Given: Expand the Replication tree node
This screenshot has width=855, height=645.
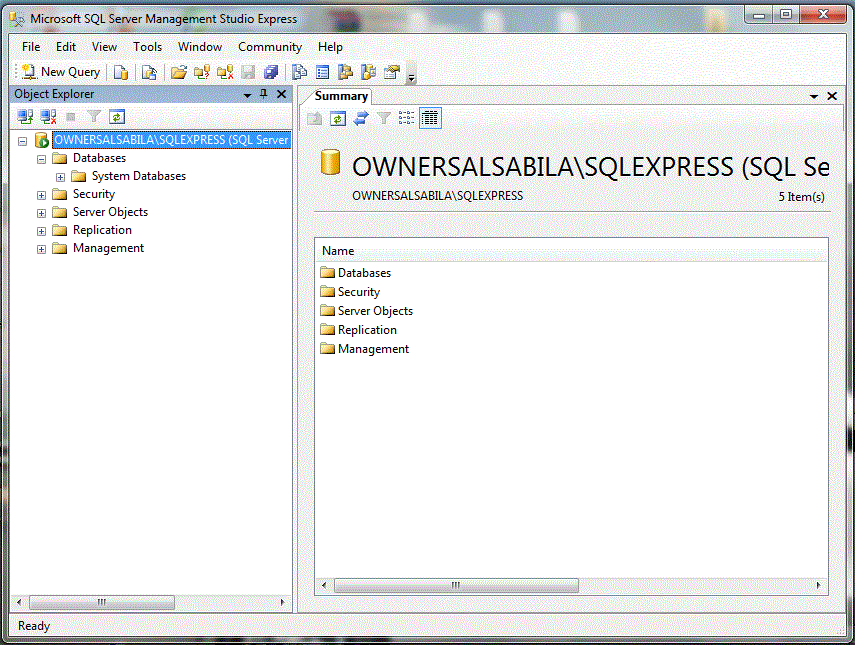Looking at the screenshot, I should point(41,231).
